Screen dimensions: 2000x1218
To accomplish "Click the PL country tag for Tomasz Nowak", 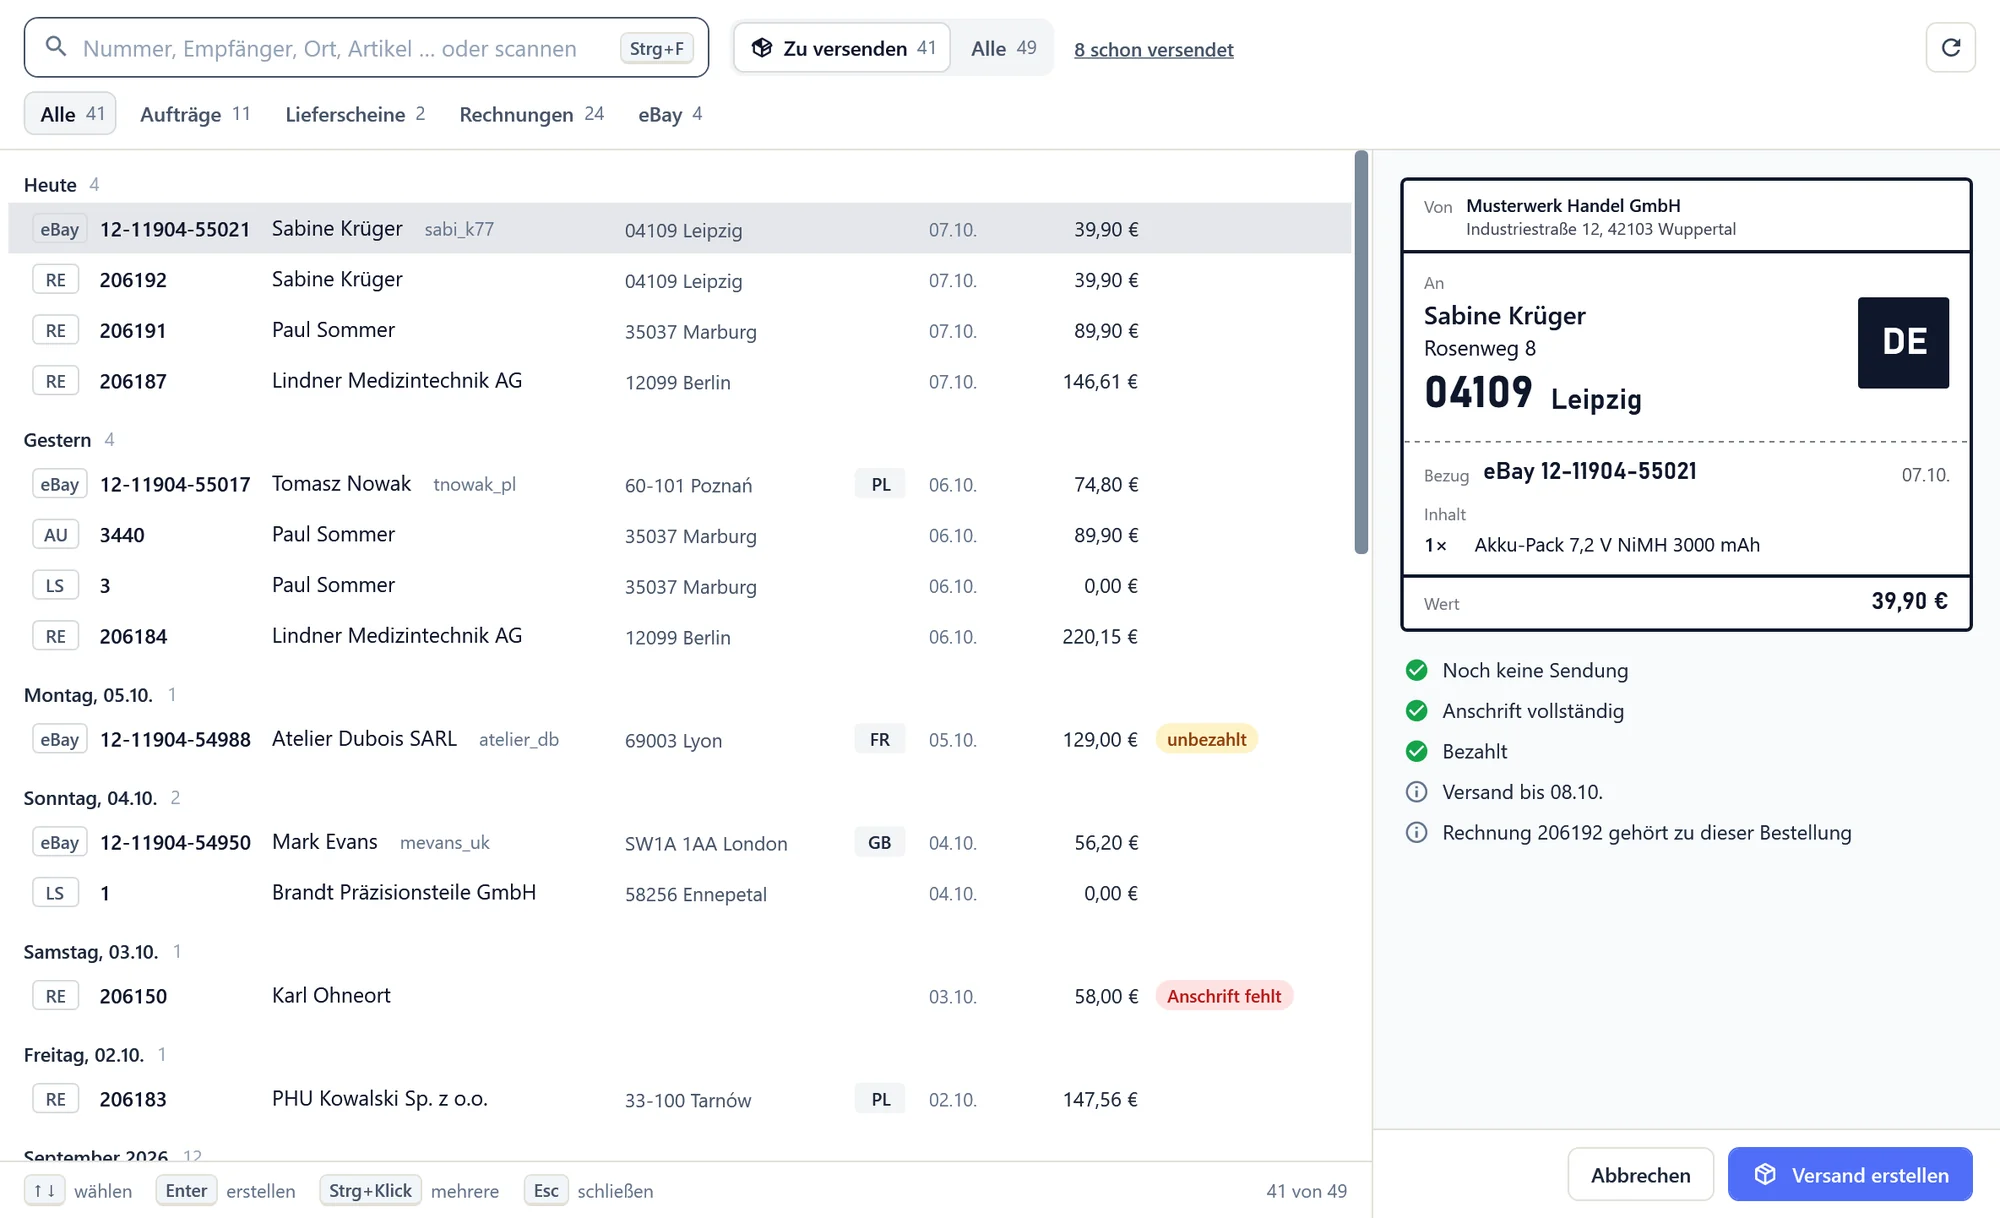I will (880, 485).
